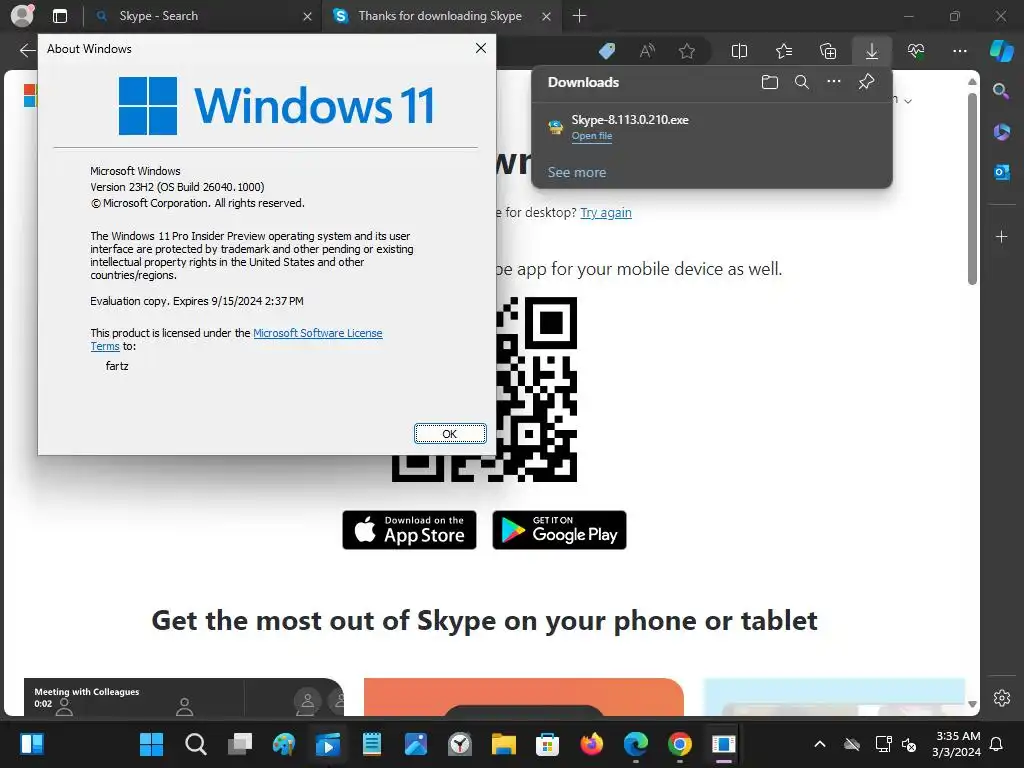Click the scrollbar down arrow

[x=972, y=704]
